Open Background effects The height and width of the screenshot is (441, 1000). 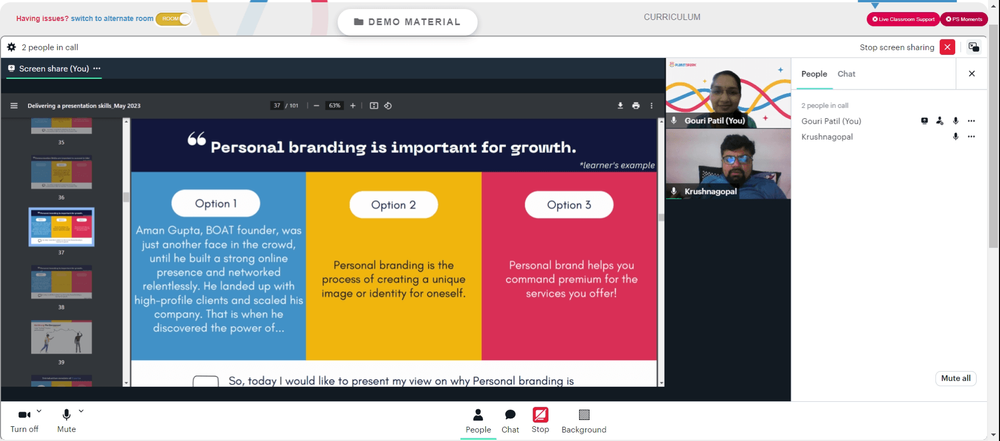(584, 421)
